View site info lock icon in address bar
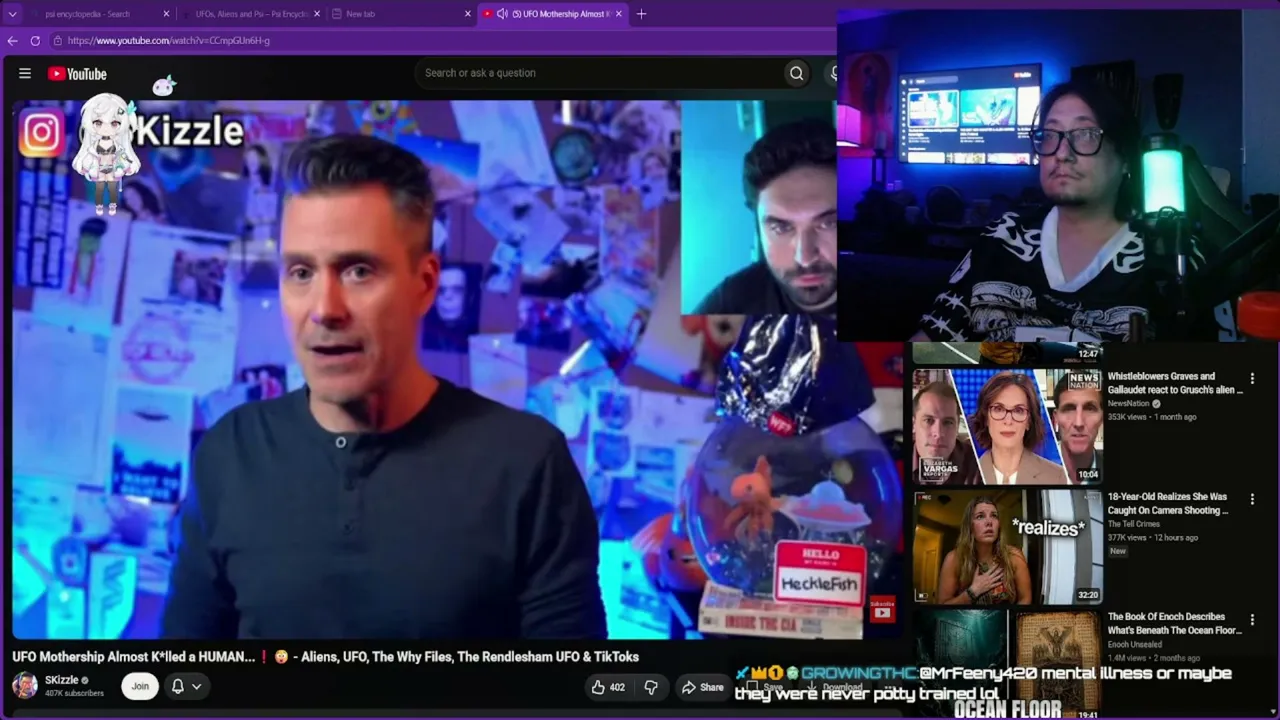Screen dimensions: 1280x720 pos(58,41)
